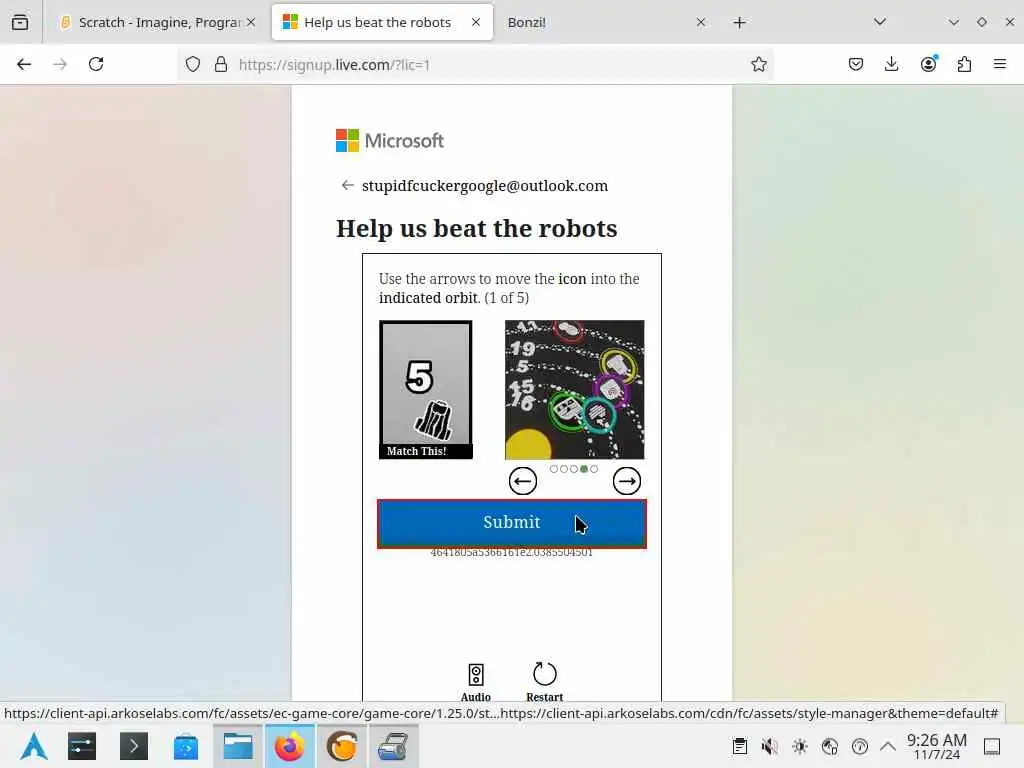This screenshot has width=1024, height=768.
Task: Restart the puzzle challenge
Action: pyautogui.click(x=545, y=682)
